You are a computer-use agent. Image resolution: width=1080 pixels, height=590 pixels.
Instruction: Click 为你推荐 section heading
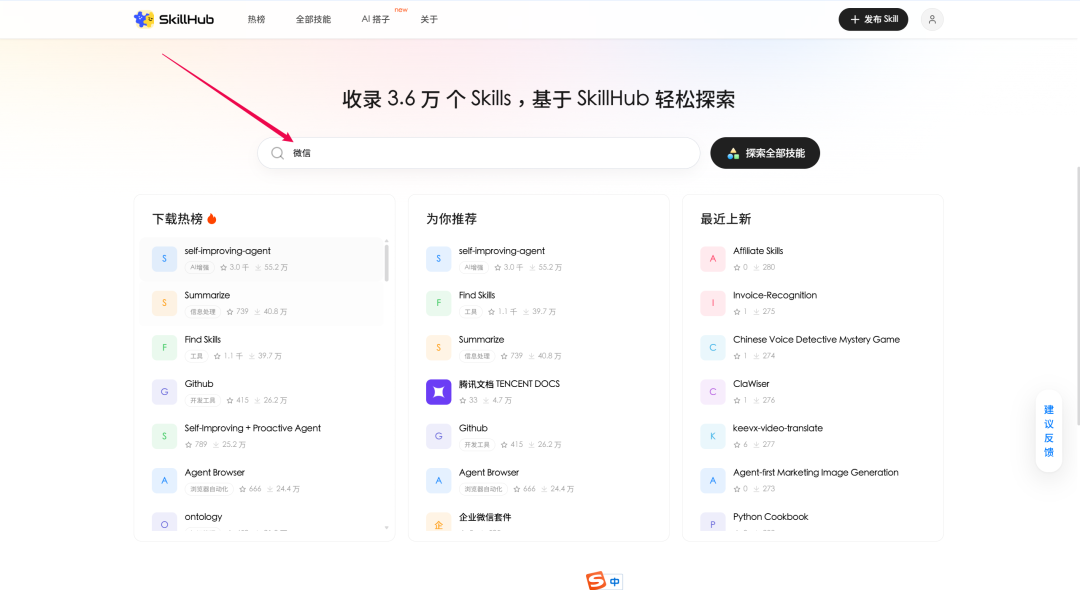pyautogui.click(x=451, y=219)
